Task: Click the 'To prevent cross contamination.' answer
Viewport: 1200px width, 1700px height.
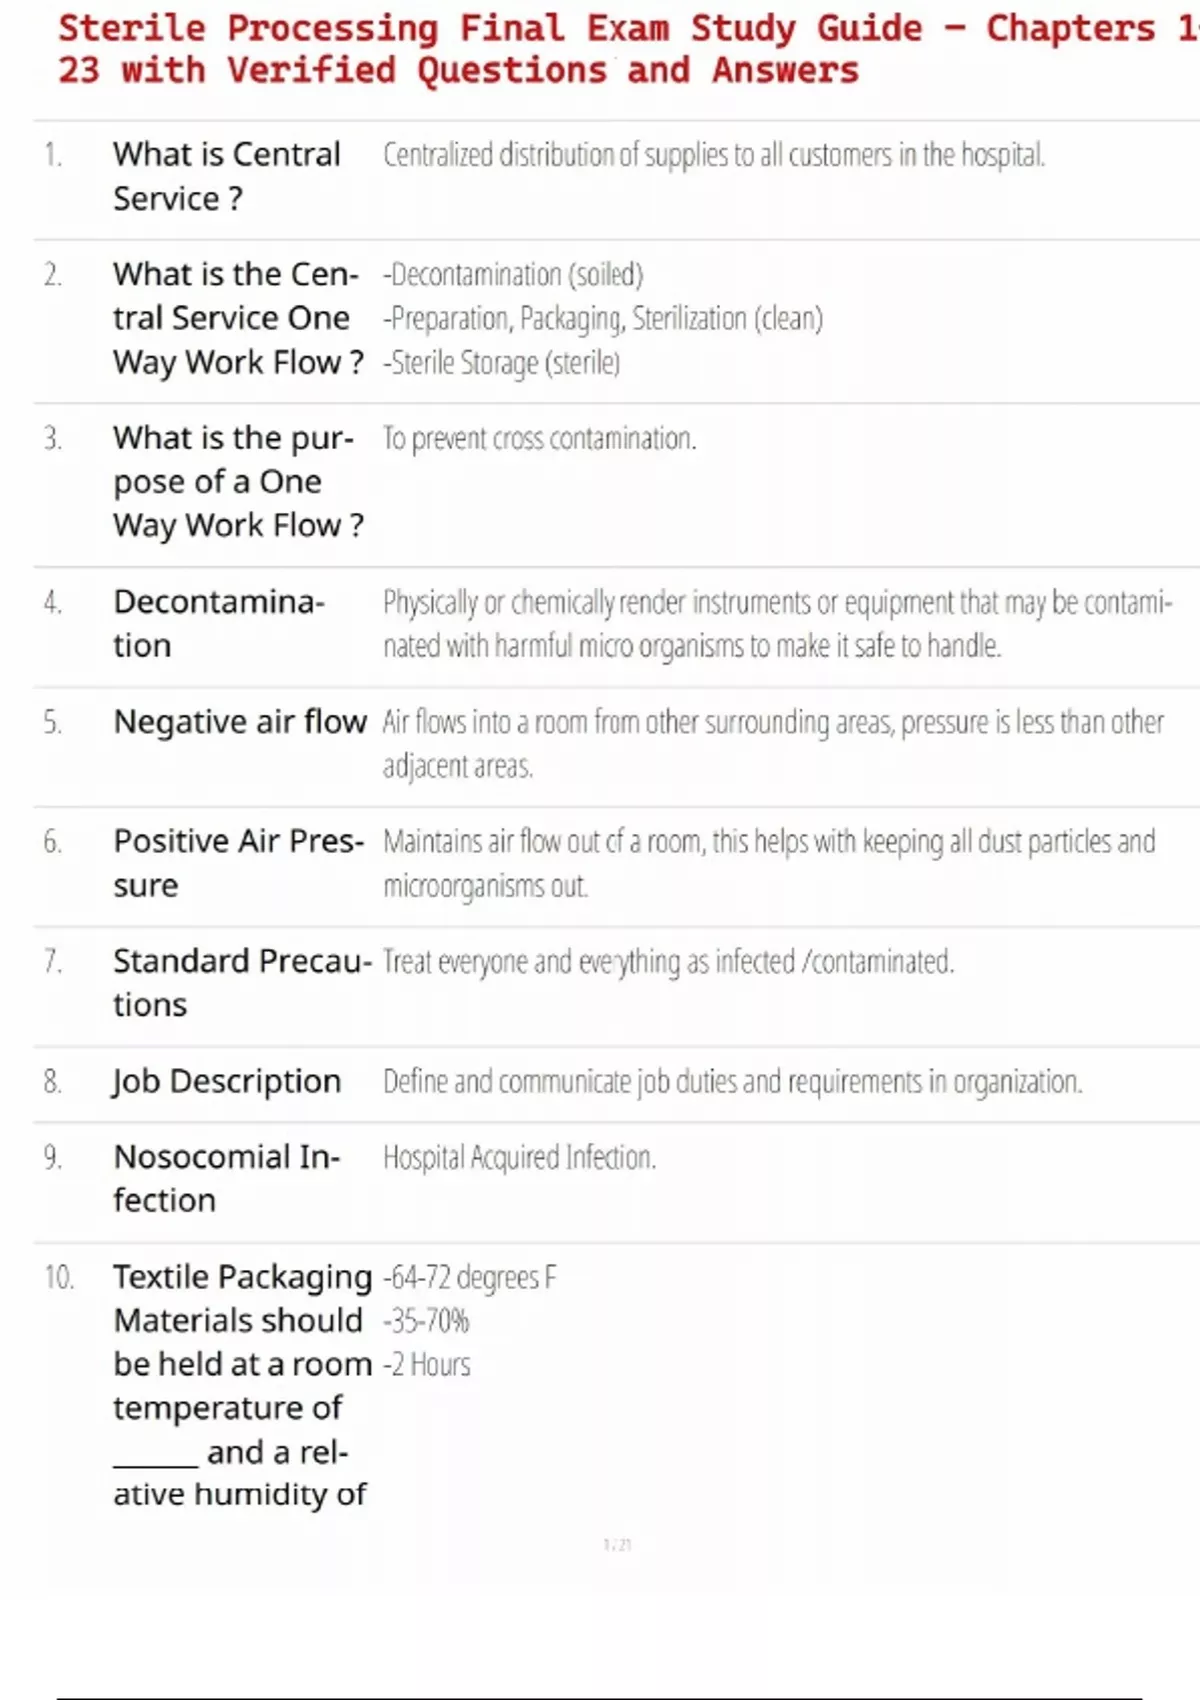Action: coord(539,438)
